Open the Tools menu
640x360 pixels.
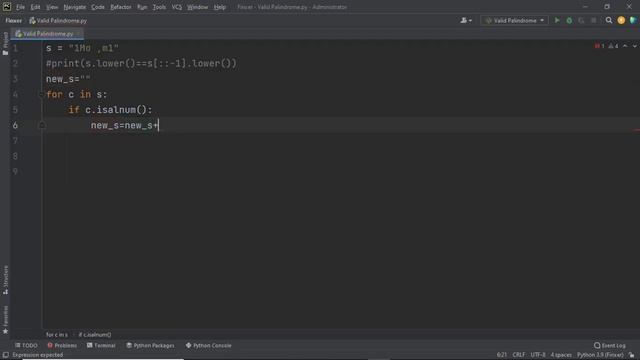(x=159, y=7)
